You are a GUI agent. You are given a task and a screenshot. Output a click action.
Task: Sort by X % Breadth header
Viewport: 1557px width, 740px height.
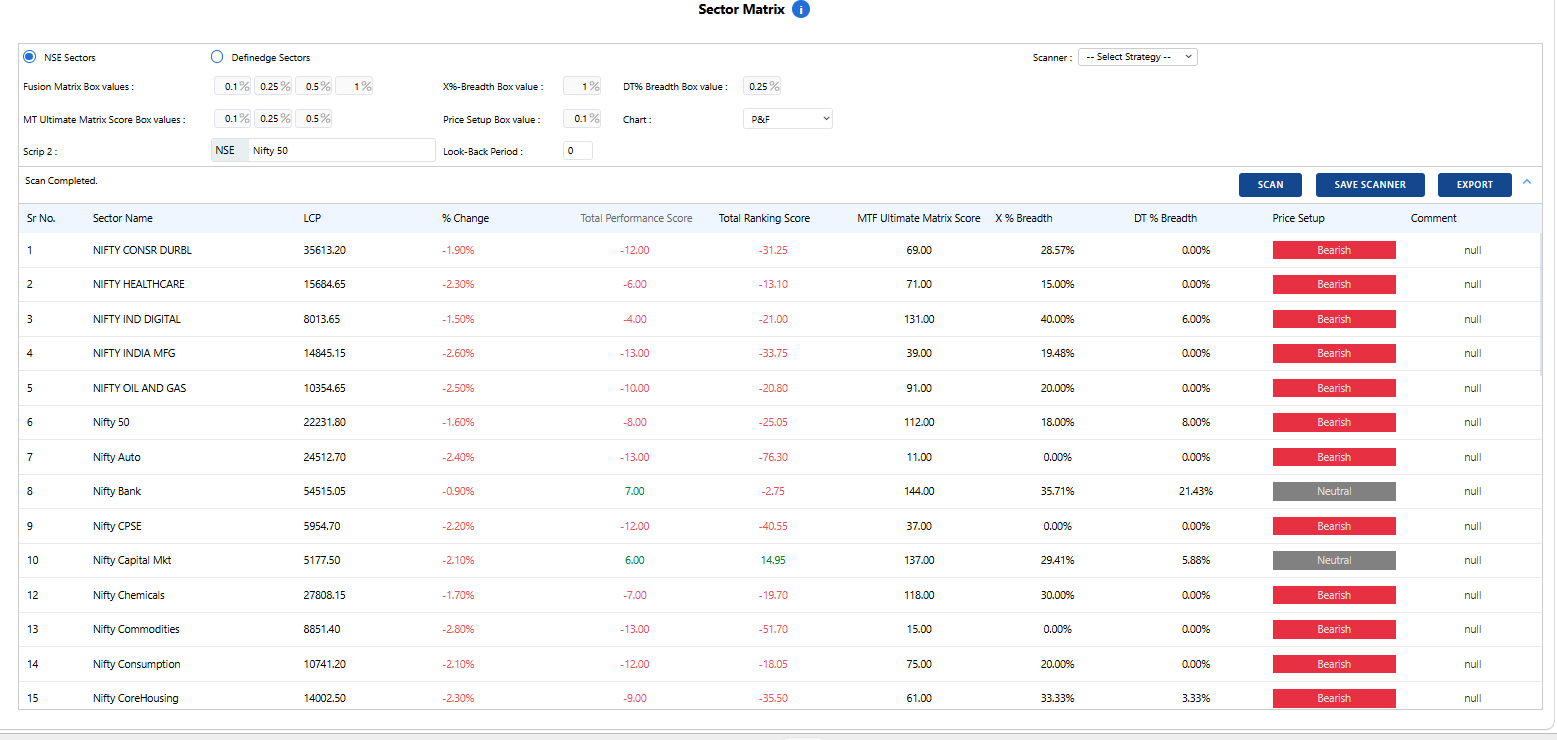click(1024, 218)
